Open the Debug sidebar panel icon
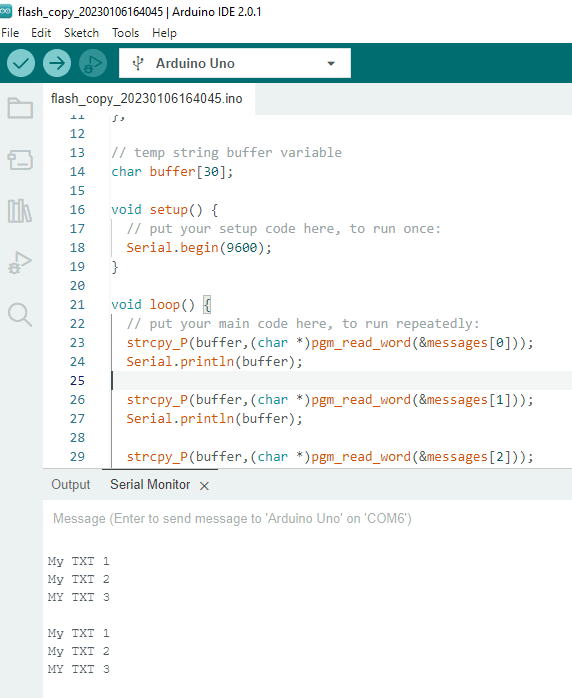 tap(20, 263)
